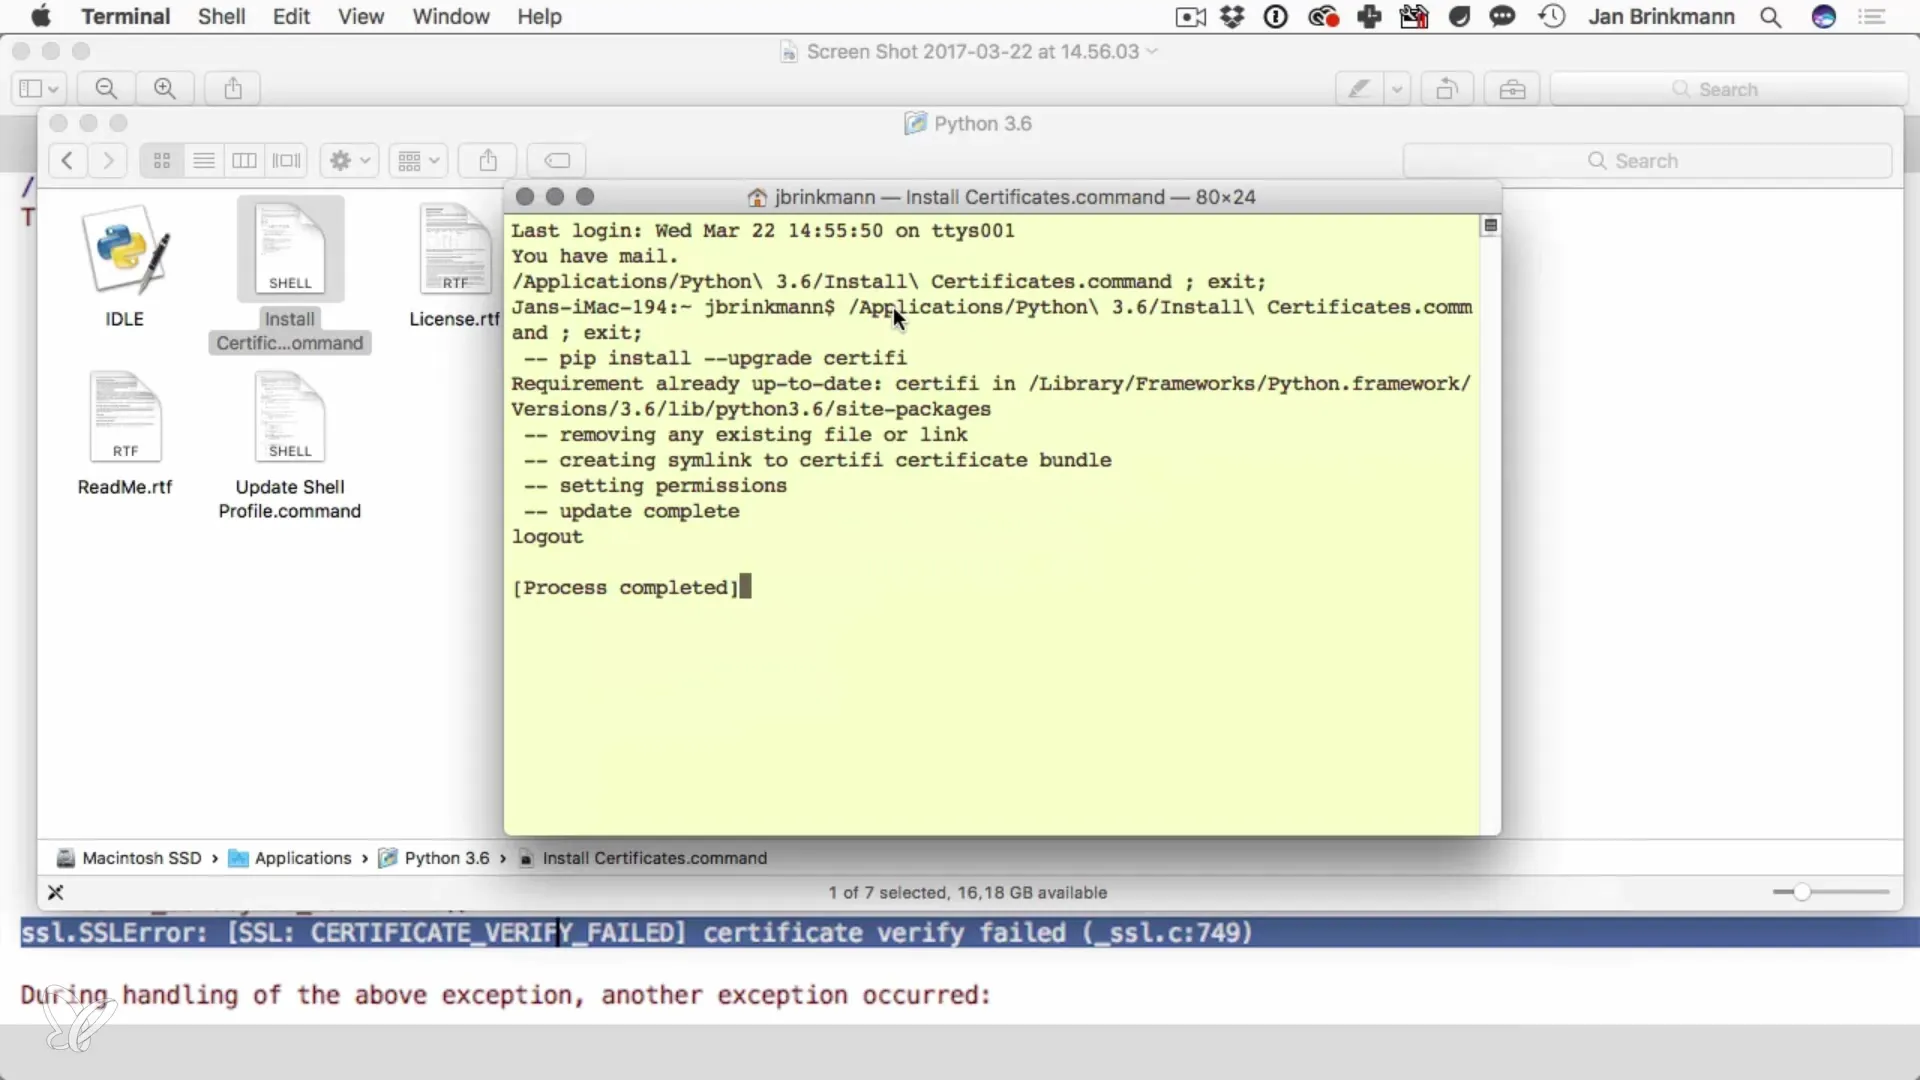1920x1080 pixels.
Task: Click Python 3.6 in path bar
Action: point(434,858)
